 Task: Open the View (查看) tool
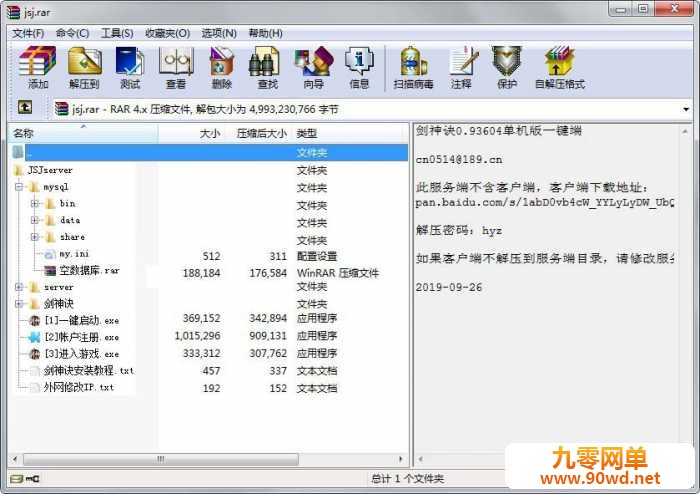(x=176, y=68)
